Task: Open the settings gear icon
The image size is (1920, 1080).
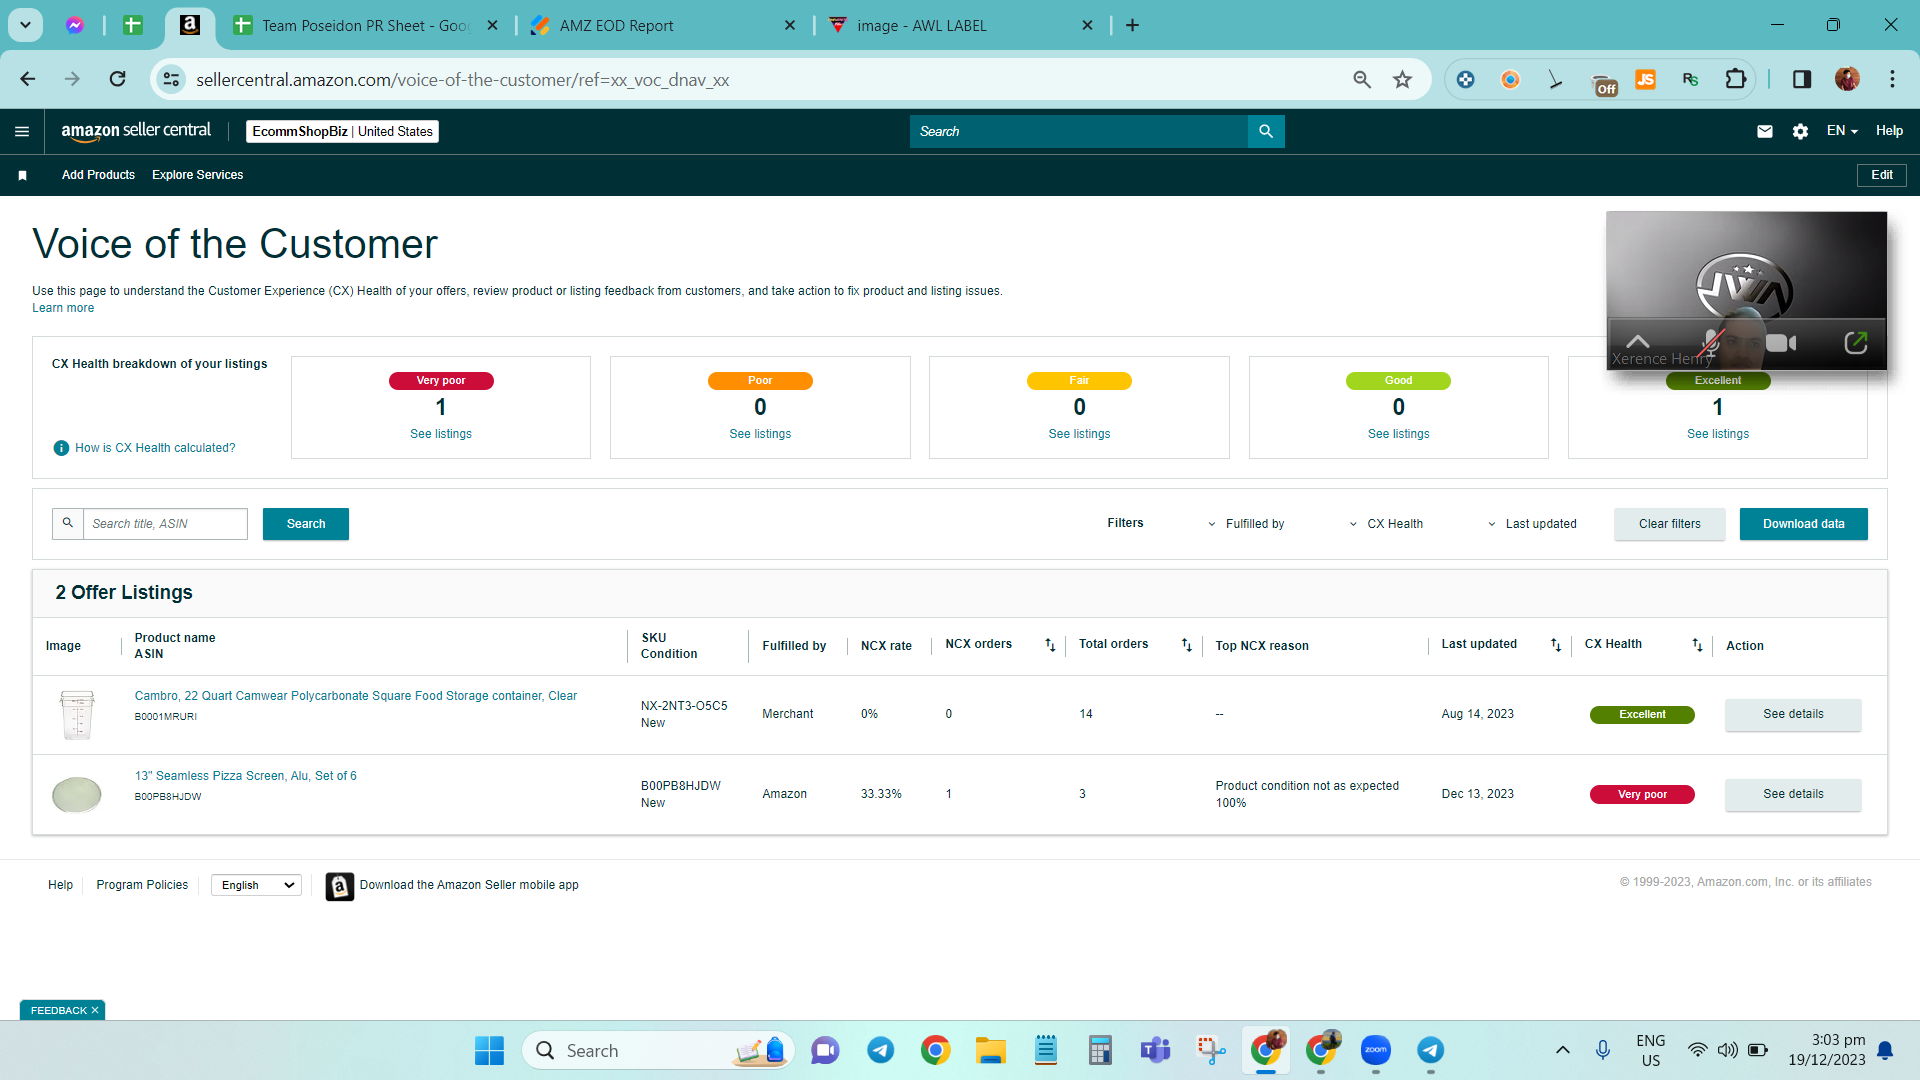Action: [x=1800, y=131]
